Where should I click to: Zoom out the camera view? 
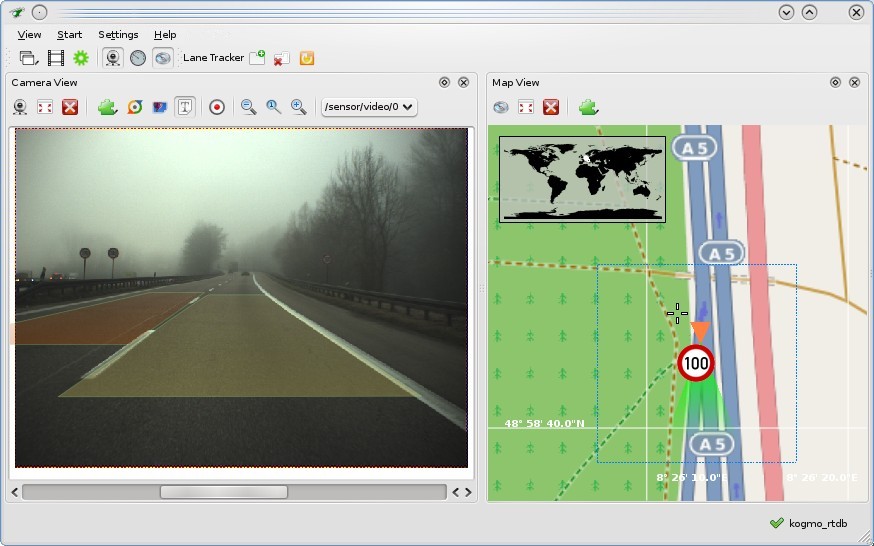point(248,107)
